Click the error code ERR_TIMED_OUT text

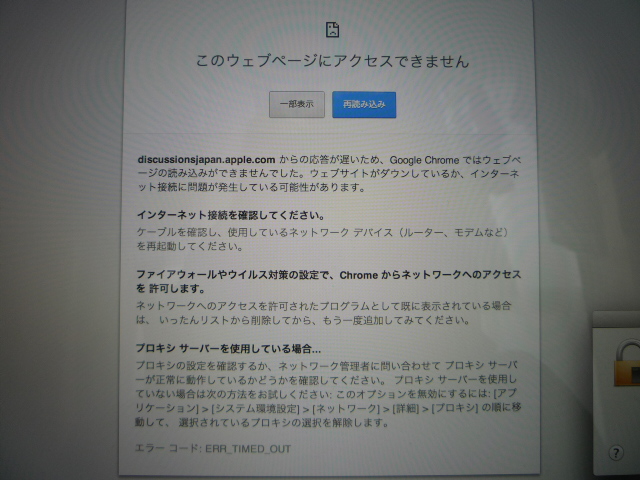click(248, 449)
